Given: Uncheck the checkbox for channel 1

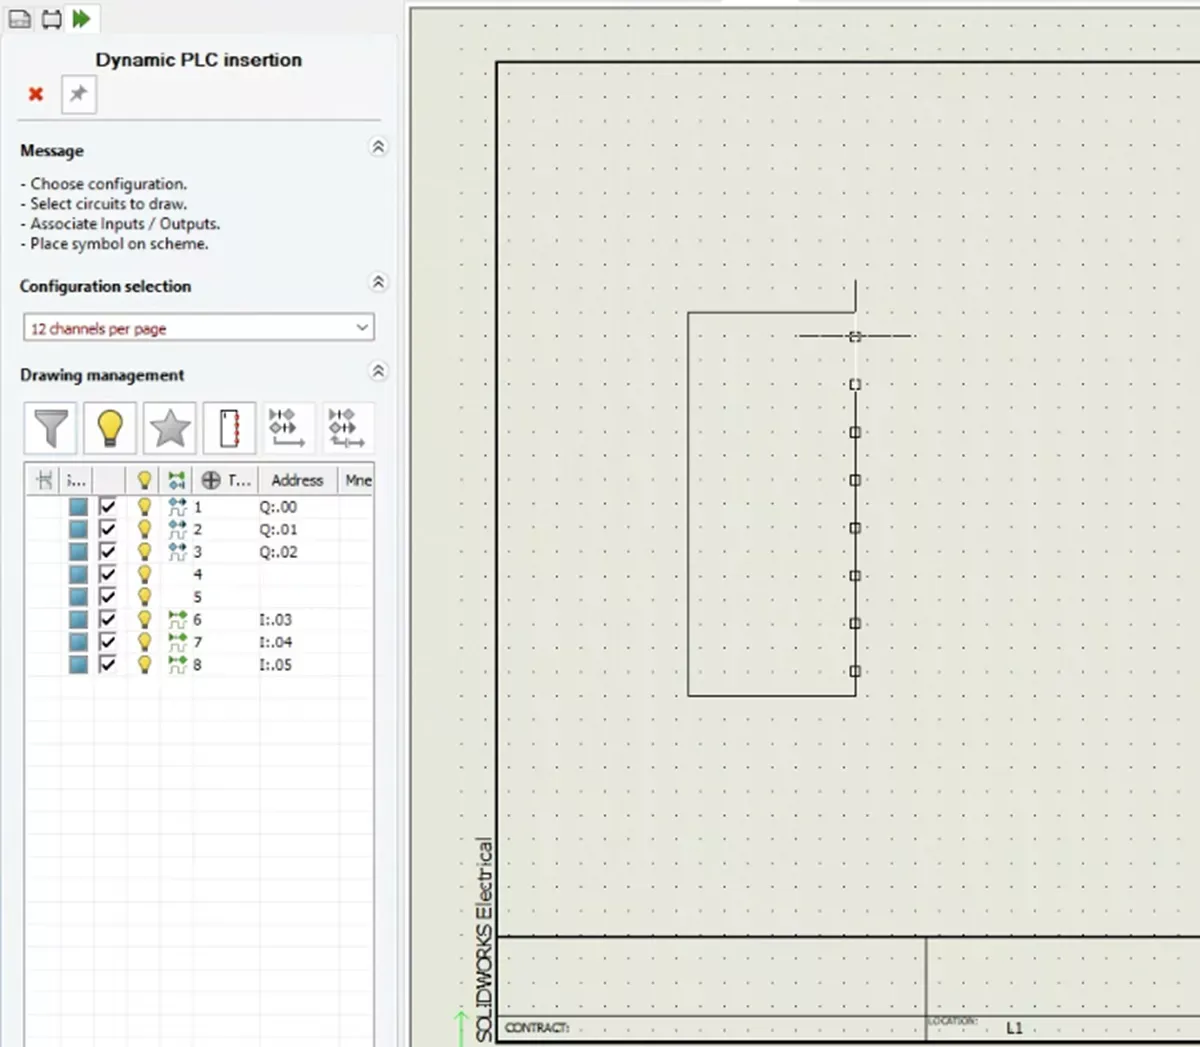Looking at the screenshot, I should (x=108, y=506).
